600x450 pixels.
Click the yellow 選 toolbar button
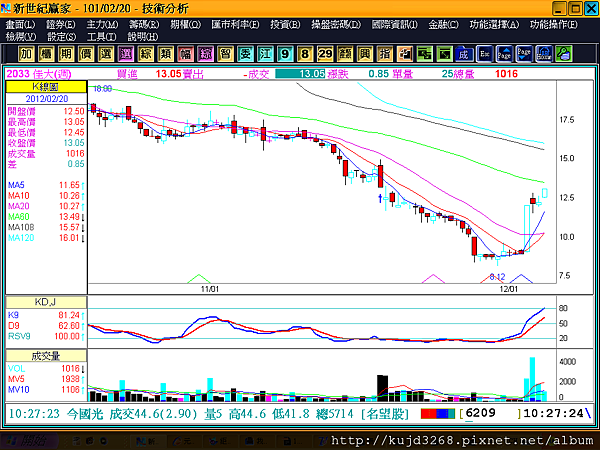tap(106, 54)
